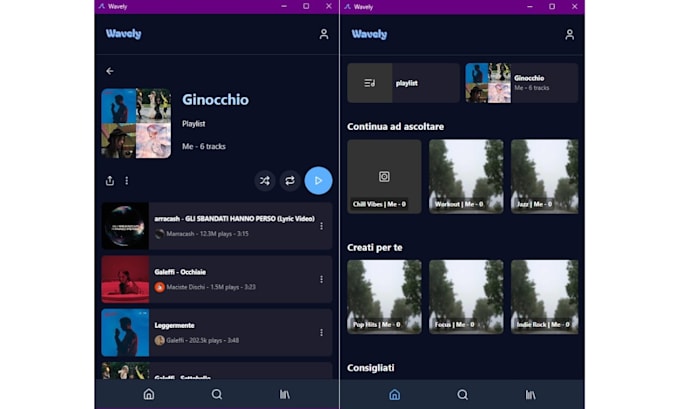The image size is (680, 409).
Task: Open album art of GLI SBANDATI HANNO PERSO
Action: (x=125, y=226)
